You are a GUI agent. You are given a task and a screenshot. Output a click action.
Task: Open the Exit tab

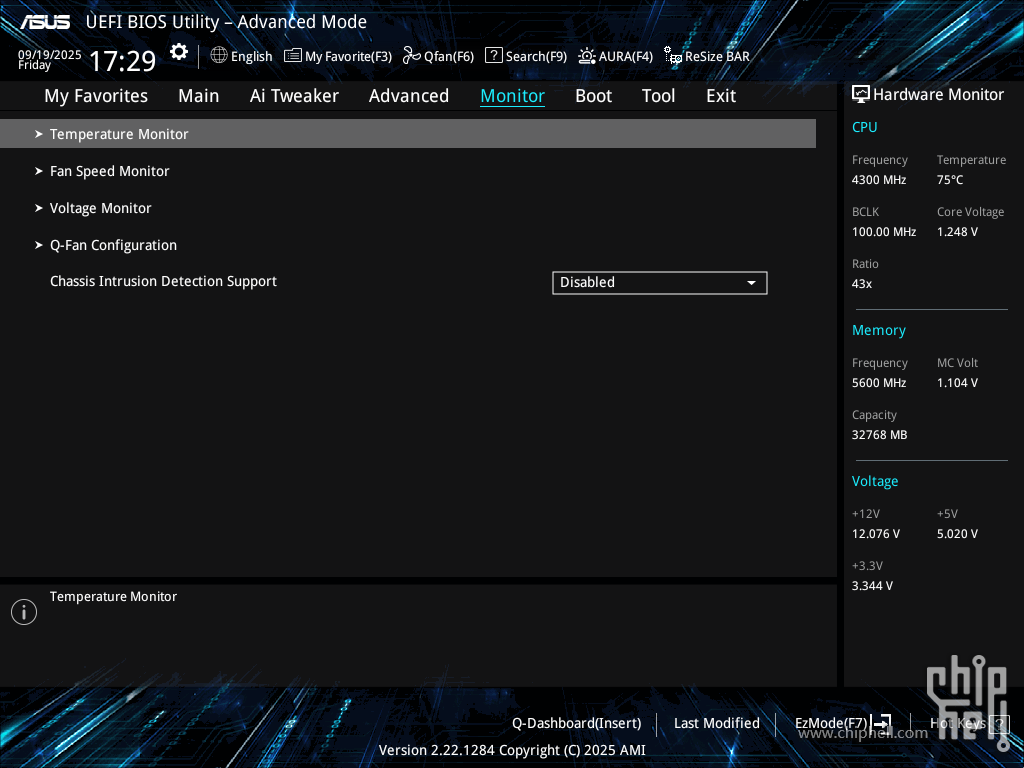[721, 96]
